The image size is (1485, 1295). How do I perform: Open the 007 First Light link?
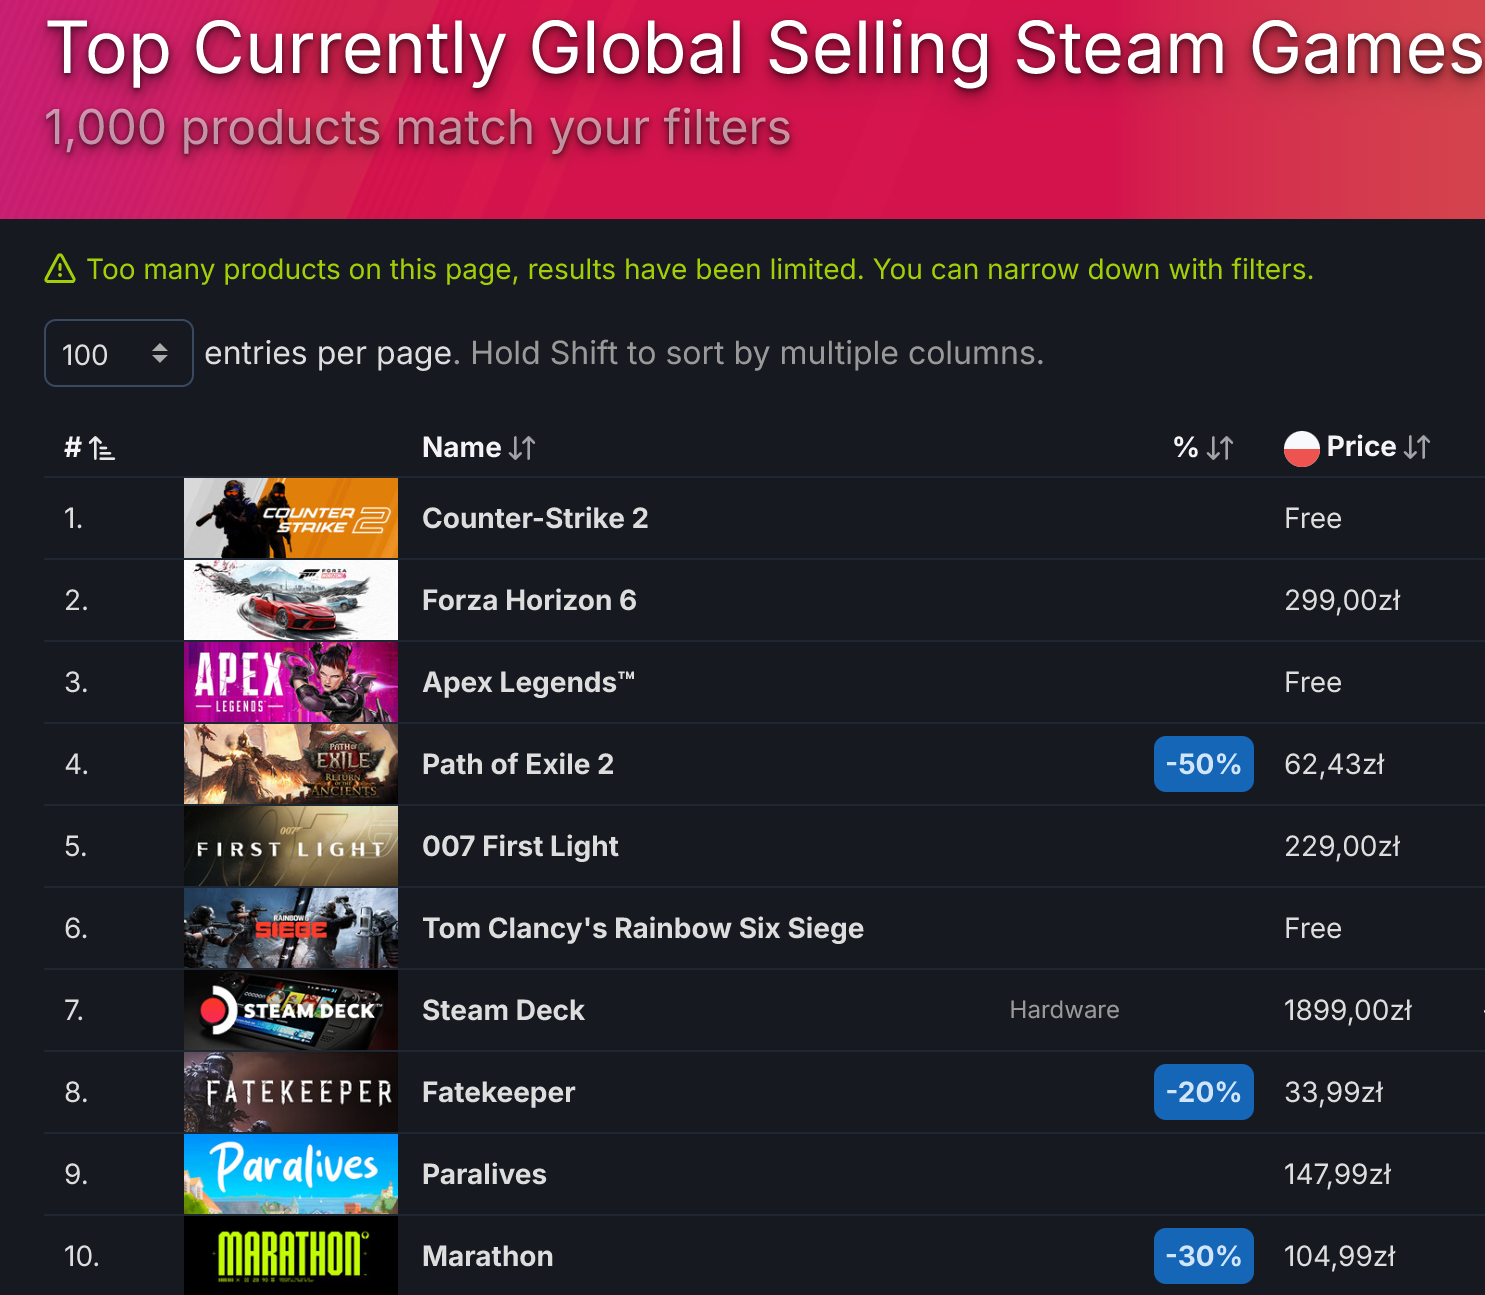pos(520,846)
